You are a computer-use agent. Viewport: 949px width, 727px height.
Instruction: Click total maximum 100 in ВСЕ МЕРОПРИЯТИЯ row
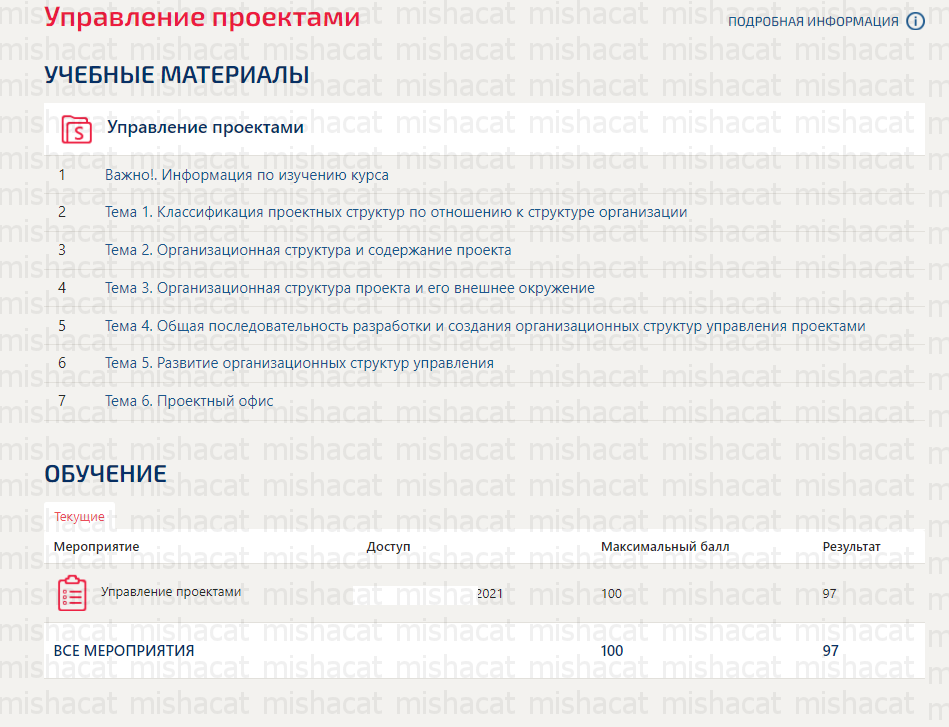point(612,651)
